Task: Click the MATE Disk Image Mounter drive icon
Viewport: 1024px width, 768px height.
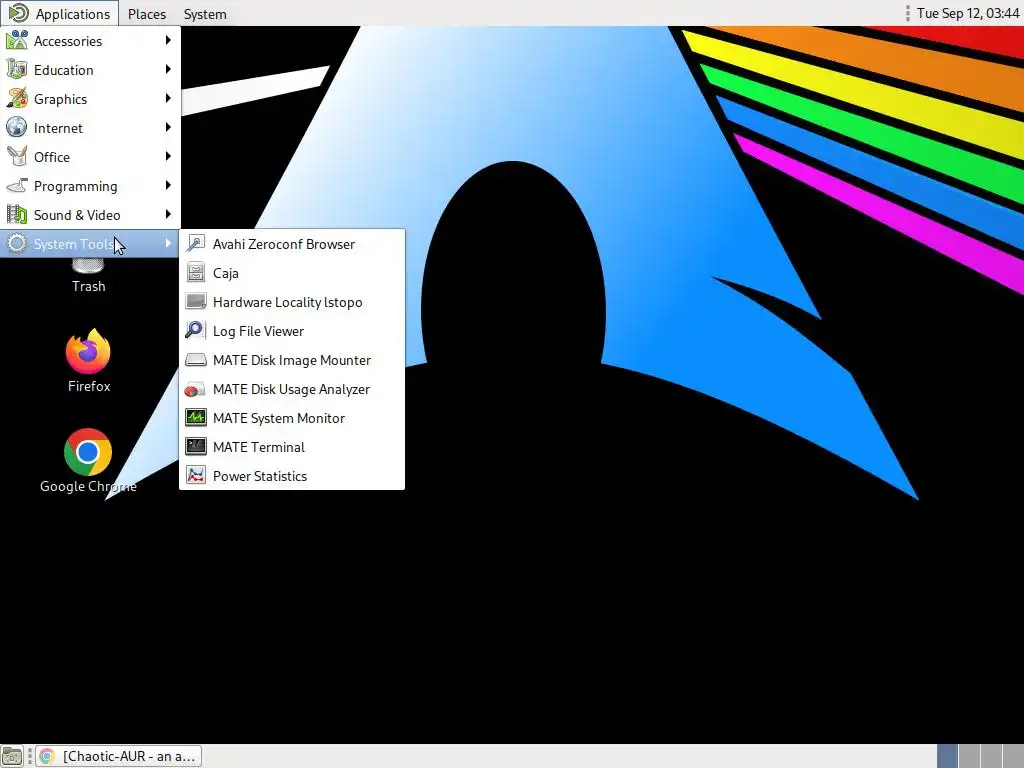Action: pos(196,360)
